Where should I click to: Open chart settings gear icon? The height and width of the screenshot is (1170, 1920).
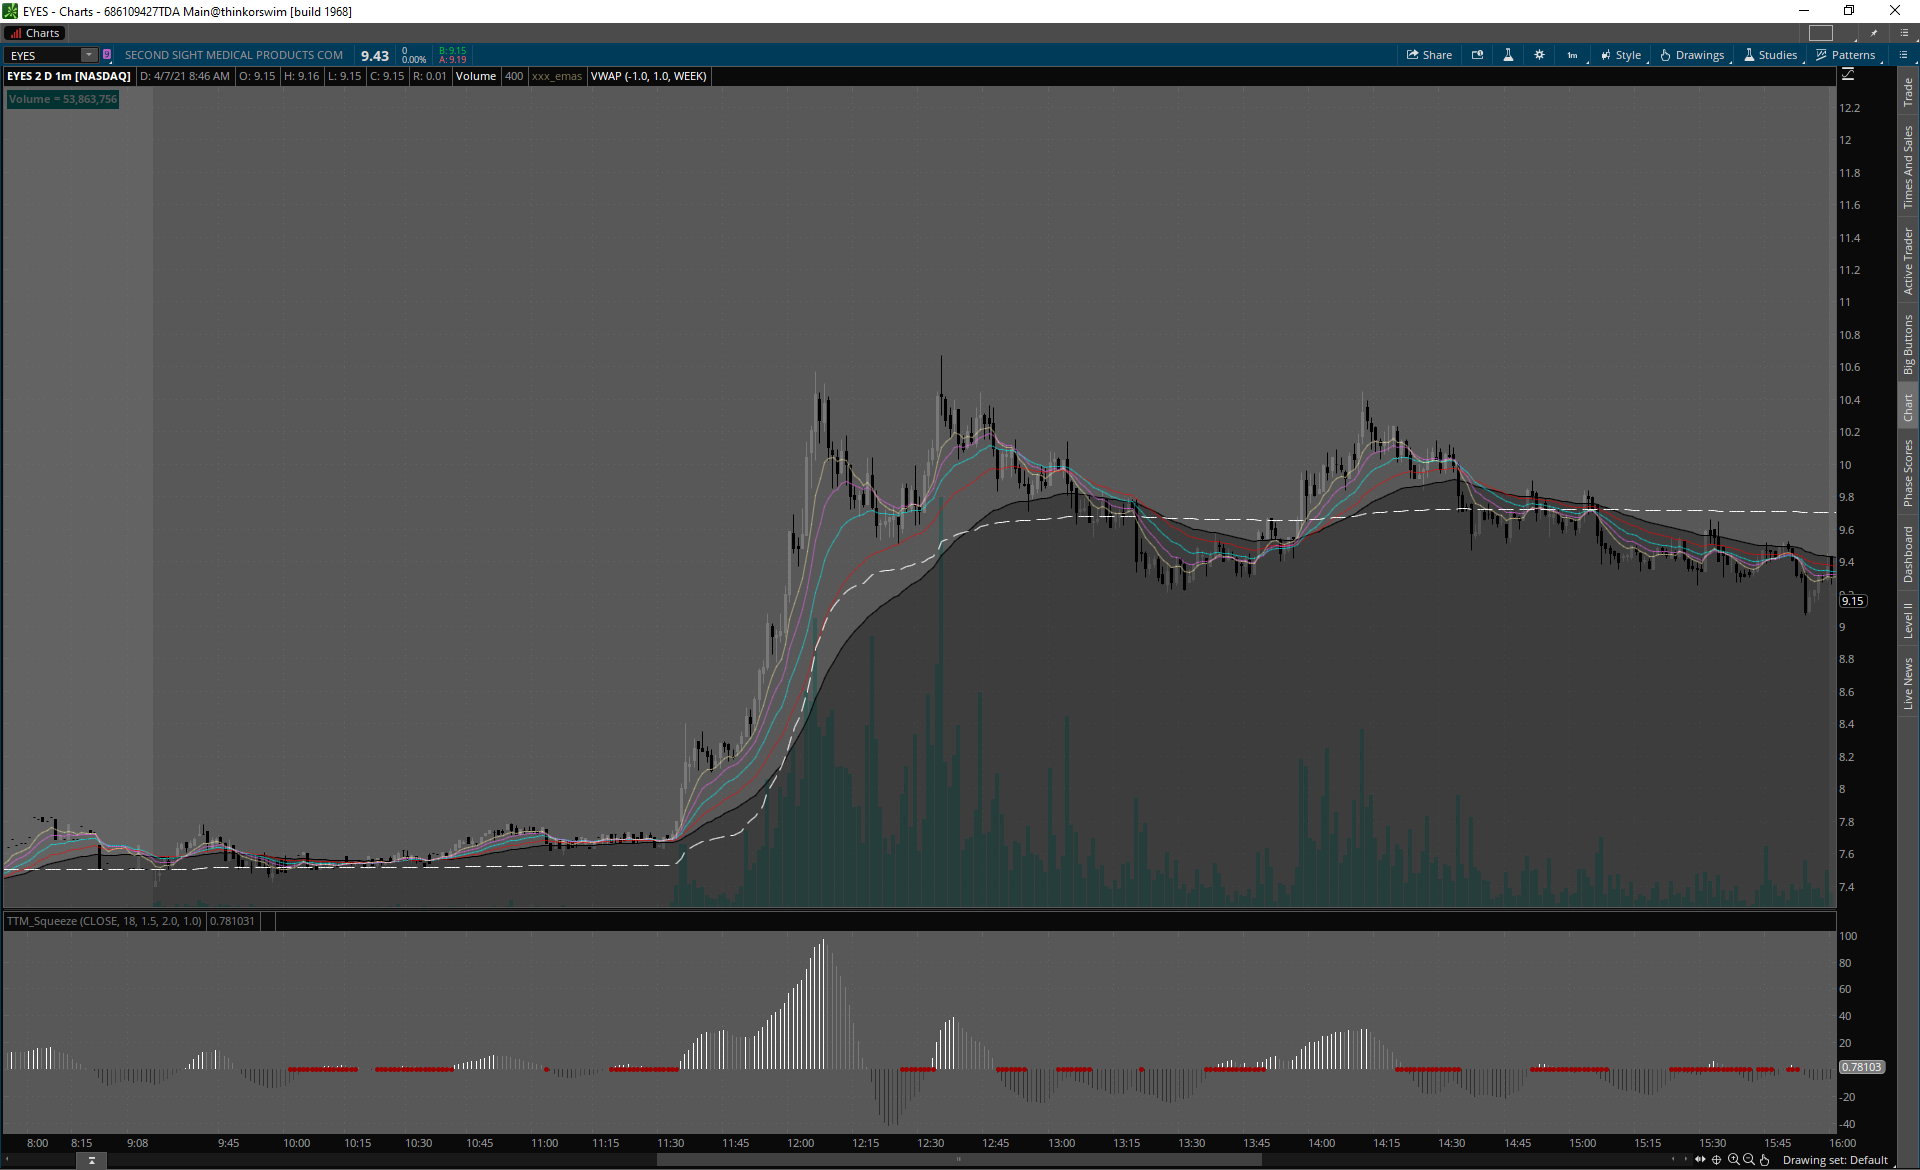coord(1539,55)
